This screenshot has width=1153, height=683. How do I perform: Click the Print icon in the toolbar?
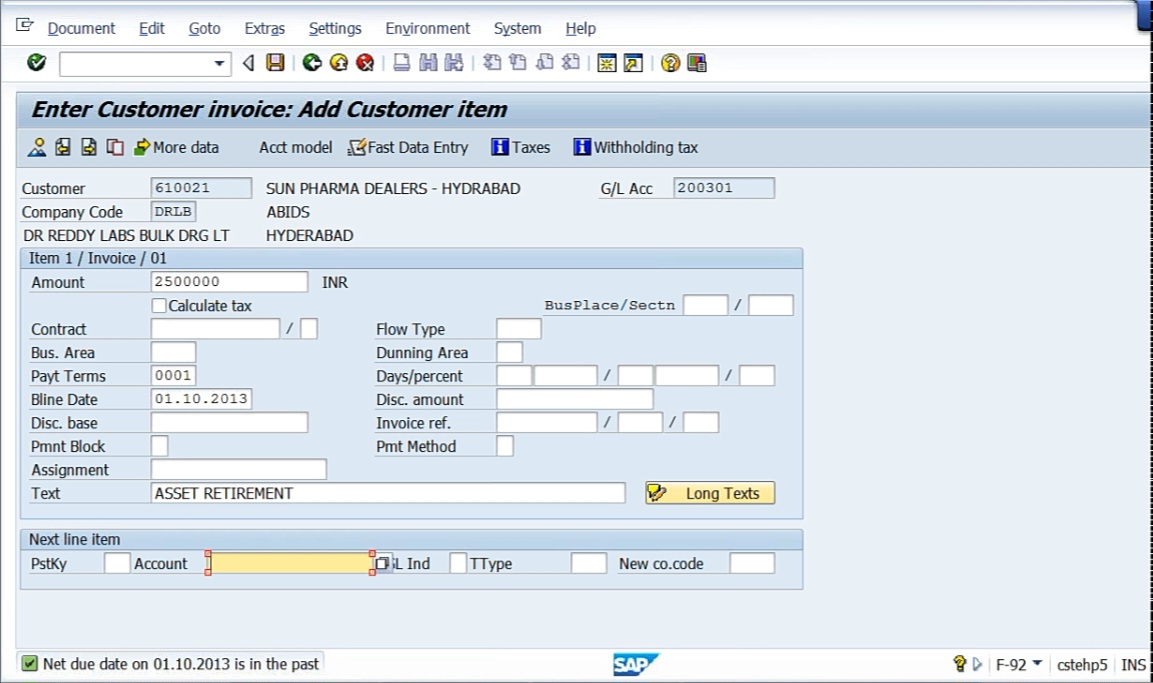point(401,63)
